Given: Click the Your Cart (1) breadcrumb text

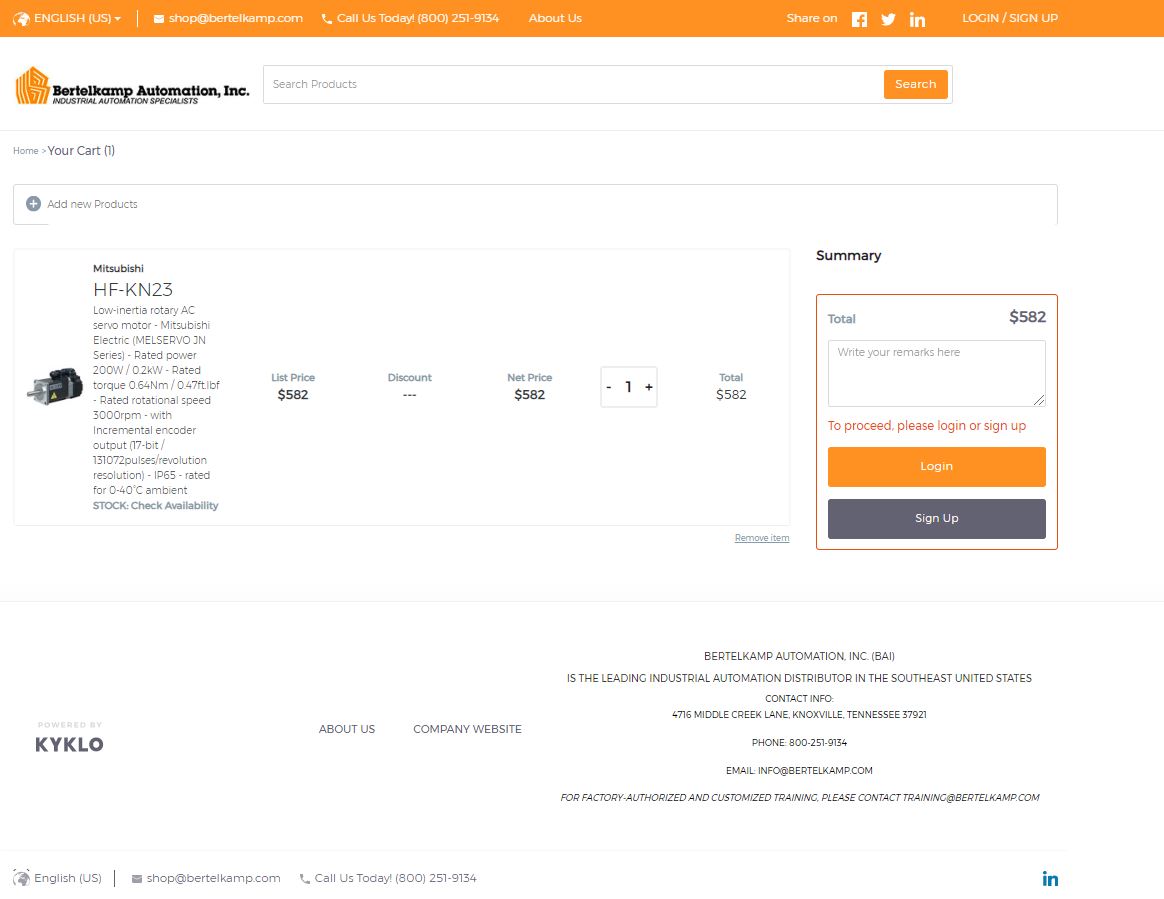Looking at the screenshot, I should click(81, 151).
